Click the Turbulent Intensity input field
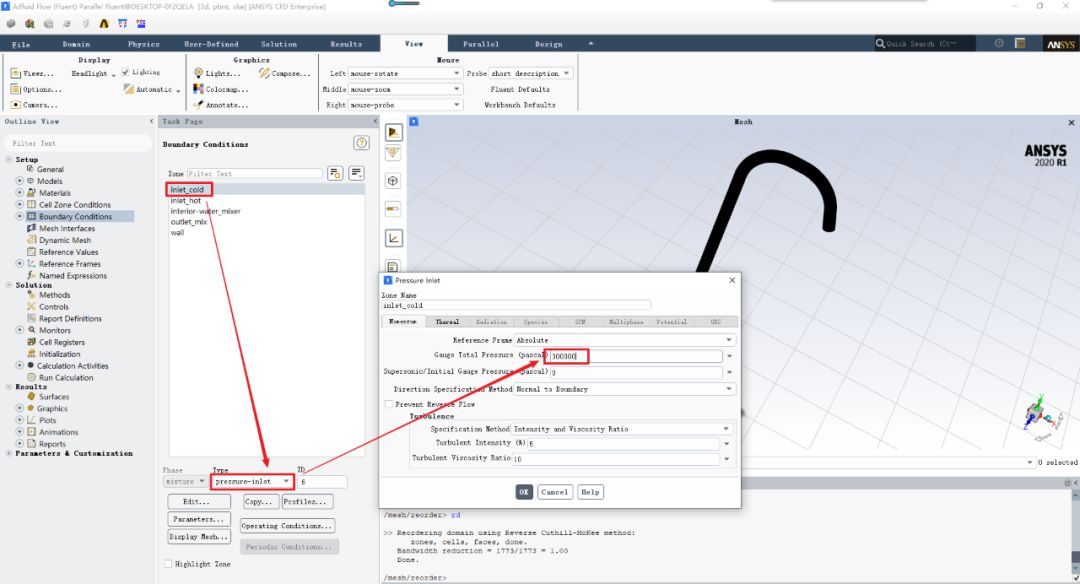The width and height of the screenshot is (1080, 584). 623,444
